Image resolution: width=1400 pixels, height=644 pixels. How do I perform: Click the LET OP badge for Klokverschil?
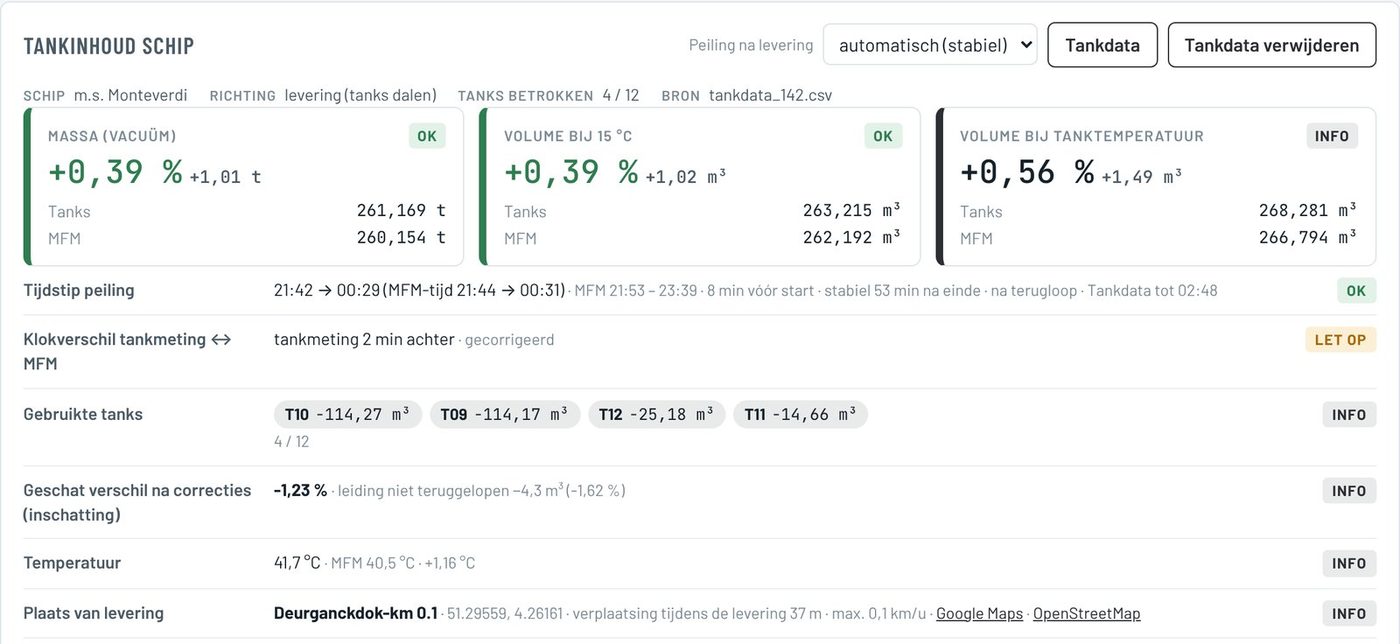pyautogui.click(x=1340, y=339)
